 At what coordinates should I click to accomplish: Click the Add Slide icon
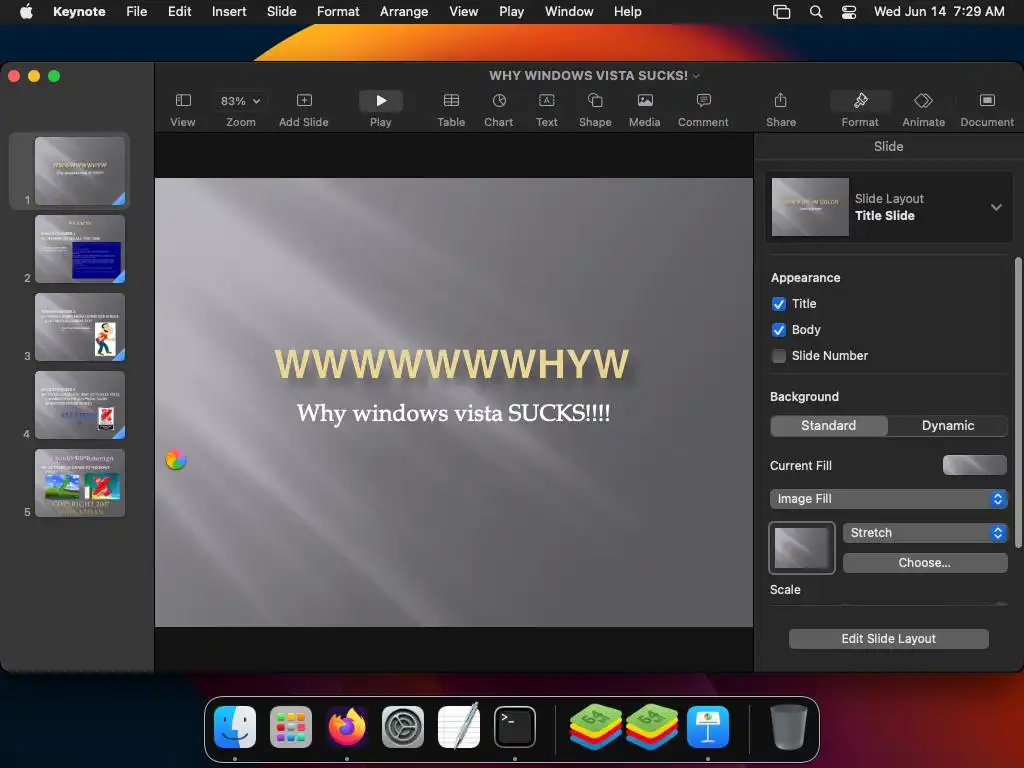pyautogui.click(x=304, y=101)
